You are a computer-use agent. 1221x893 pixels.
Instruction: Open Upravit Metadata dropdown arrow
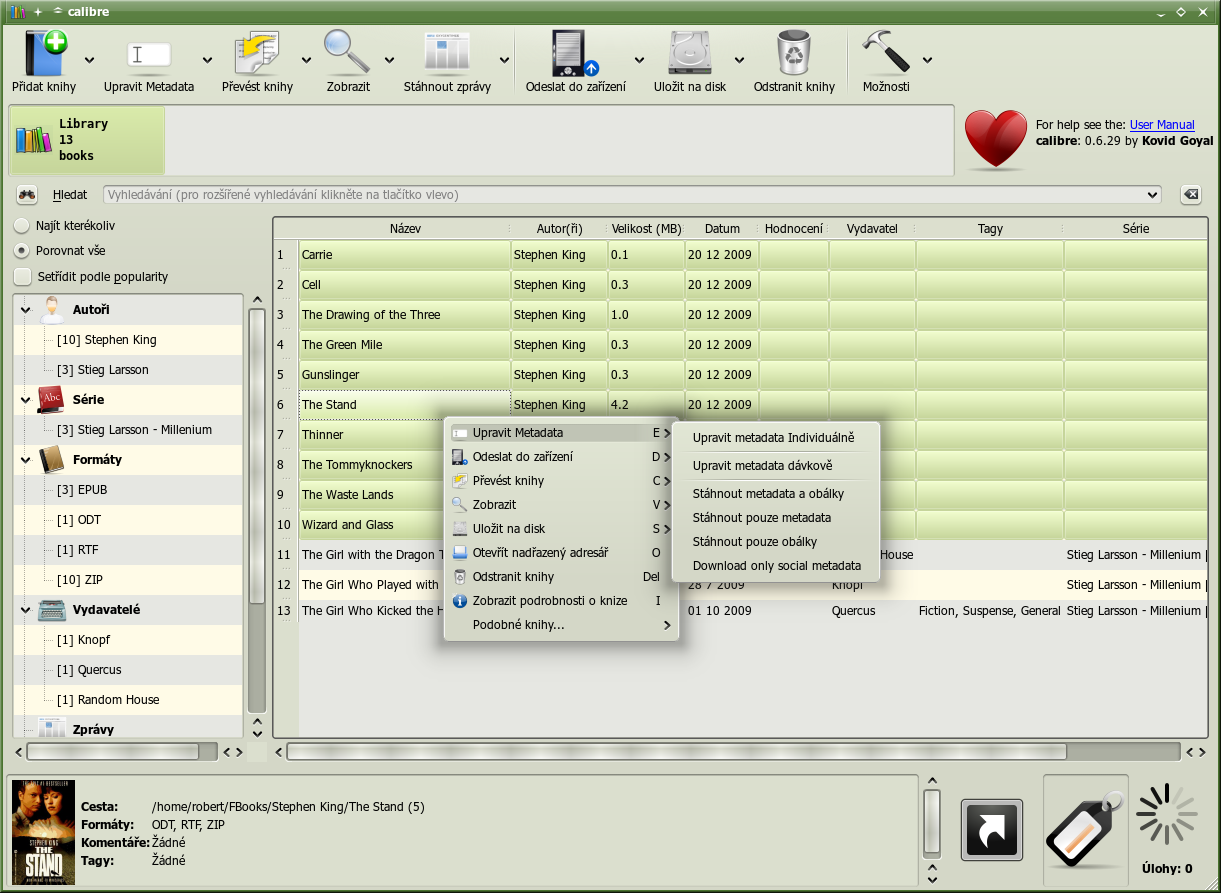208,60
